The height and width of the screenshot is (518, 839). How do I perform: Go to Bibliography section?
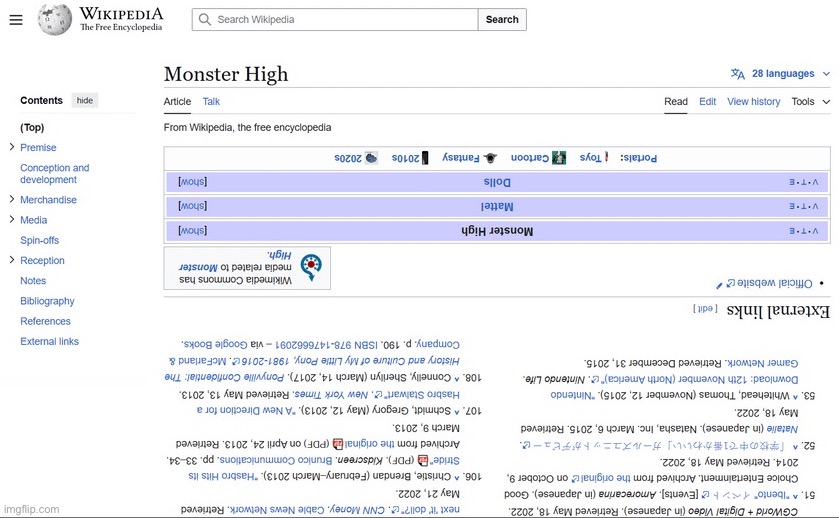(x=47, y=301)
